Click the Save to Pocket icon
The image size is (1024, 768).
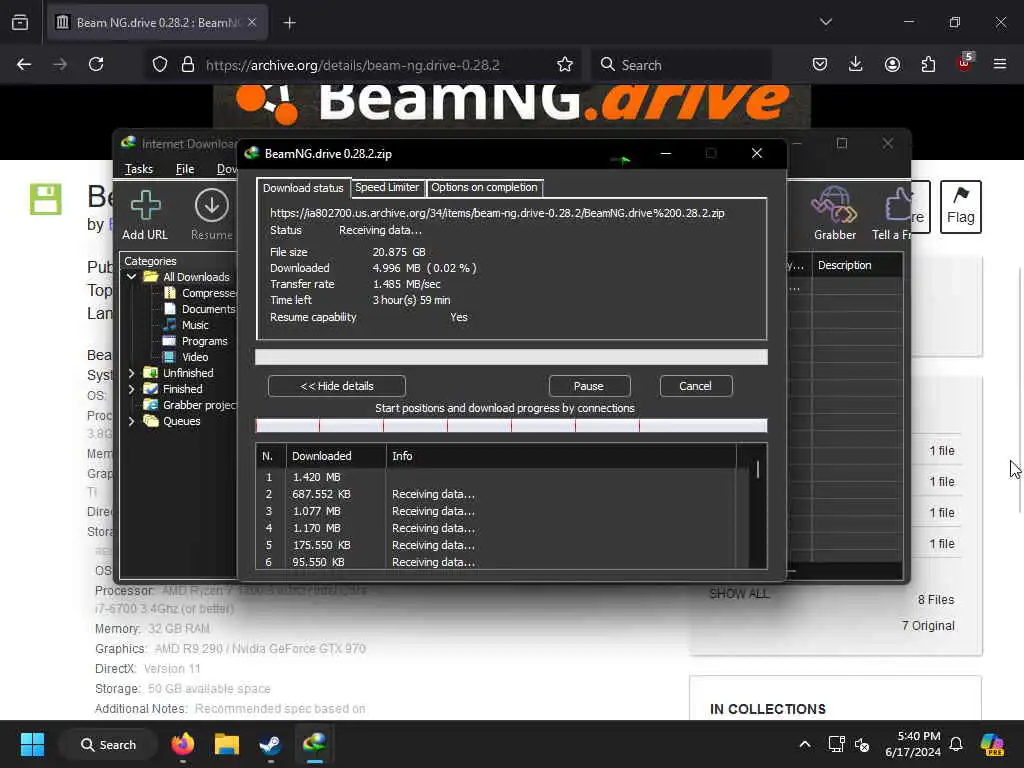(820, 64)
